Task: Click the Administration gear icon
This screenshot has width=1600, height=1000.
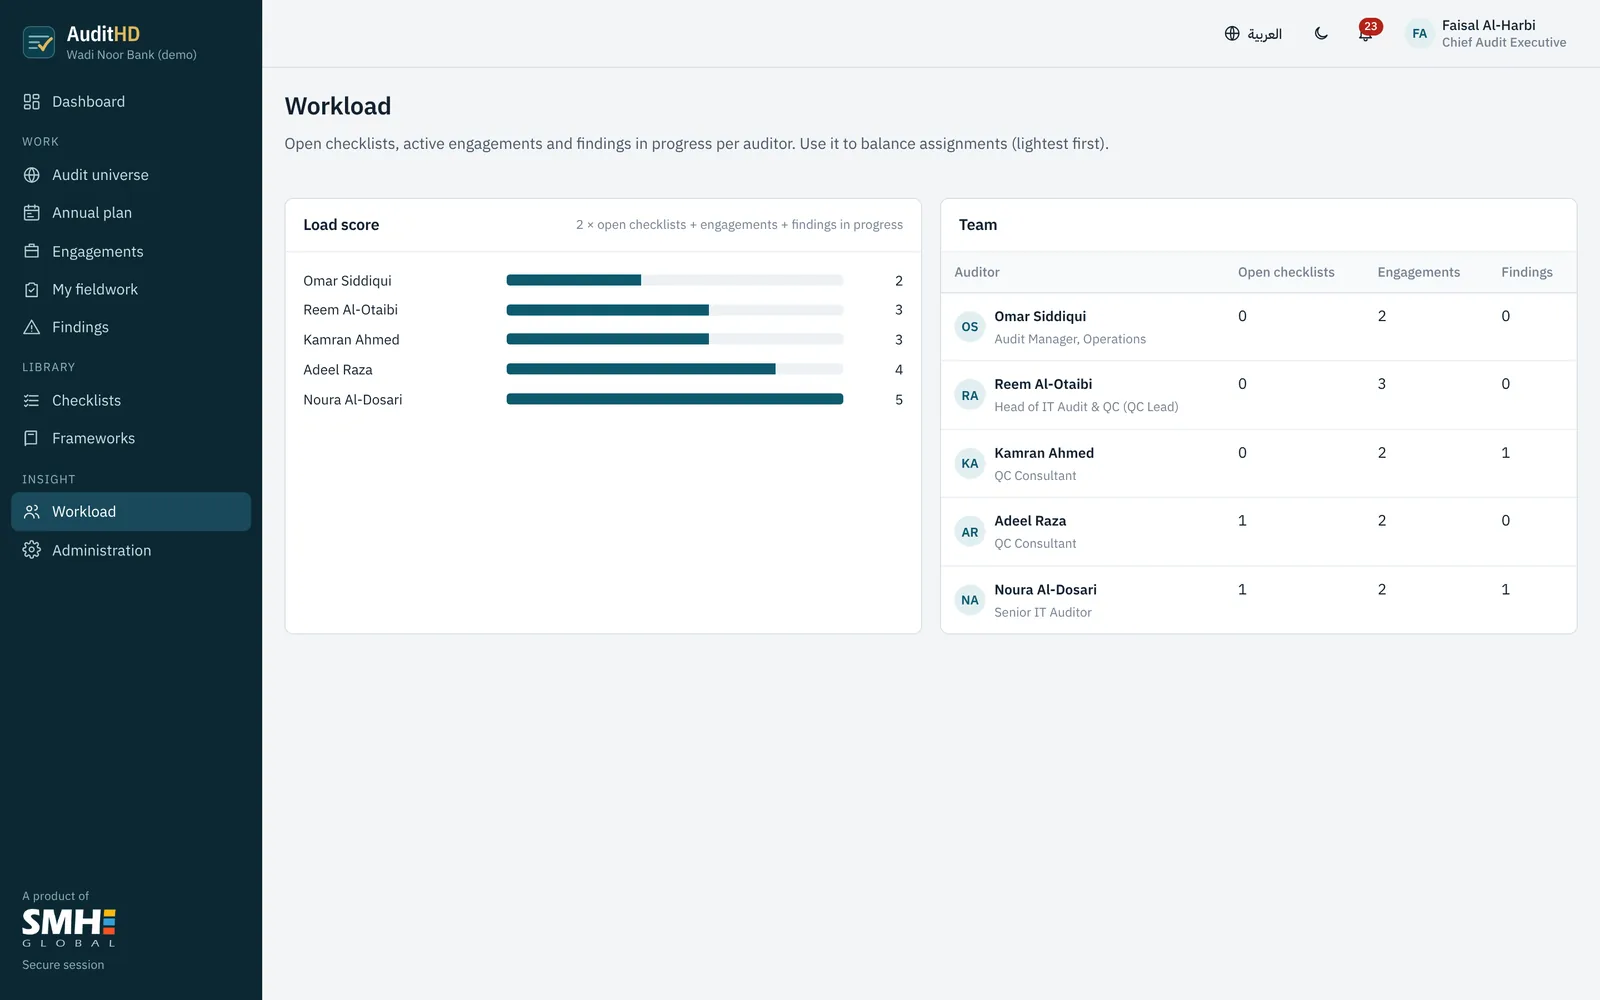Action: click(32, 550)
